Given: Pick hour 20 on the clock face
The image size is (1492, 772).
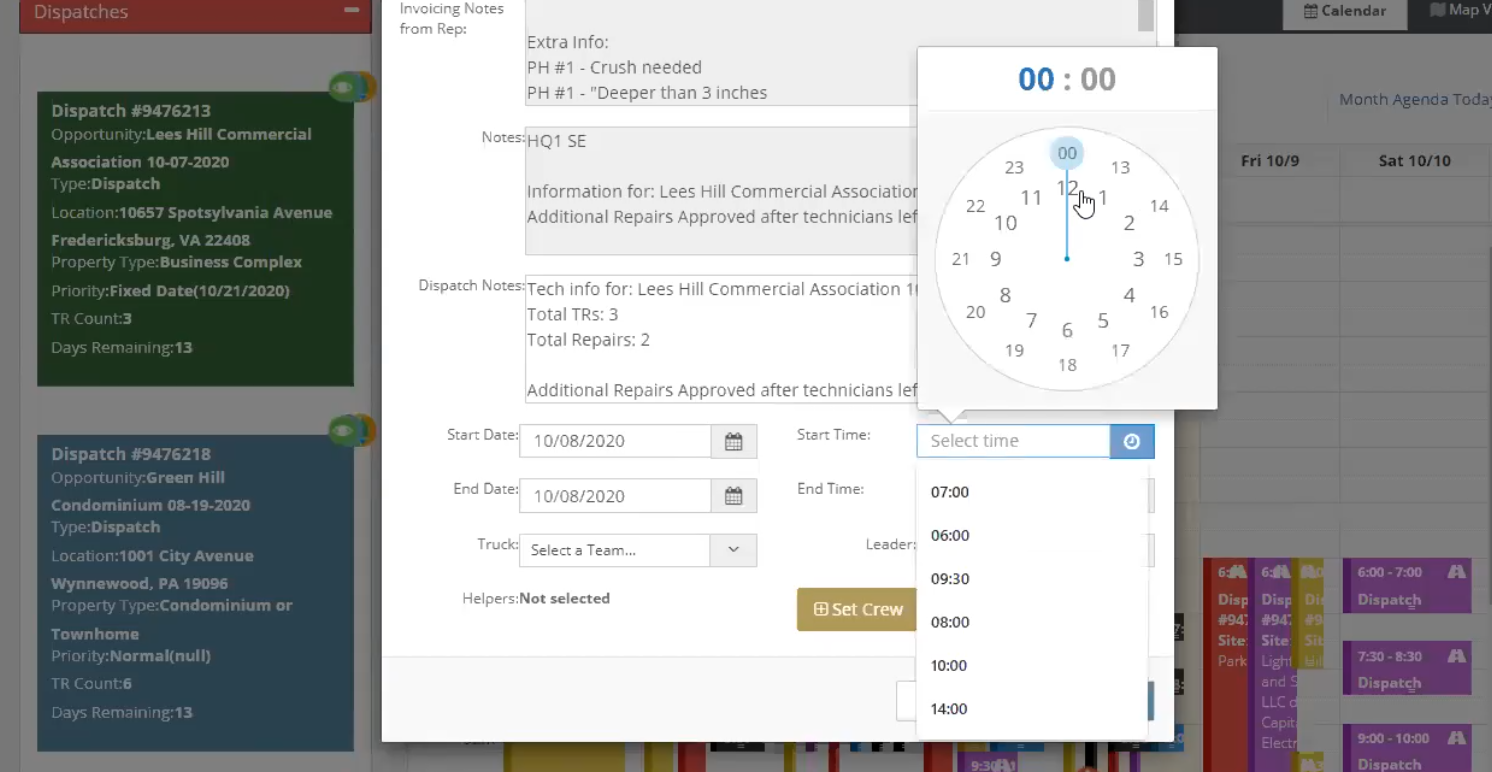Looking at the screenshot, I should tap(975, 312).
